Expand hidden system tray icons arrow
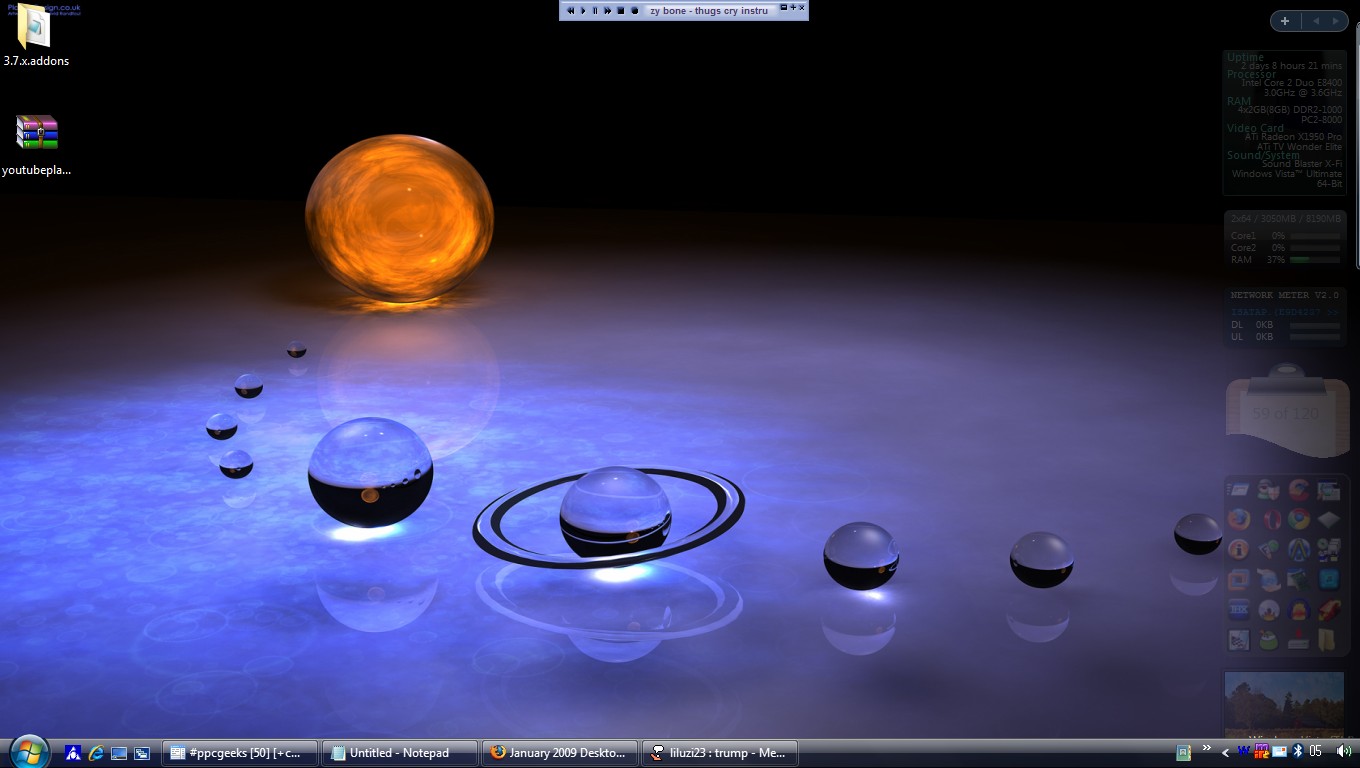Screen dimensions: 1360x768 point(1226,752)
